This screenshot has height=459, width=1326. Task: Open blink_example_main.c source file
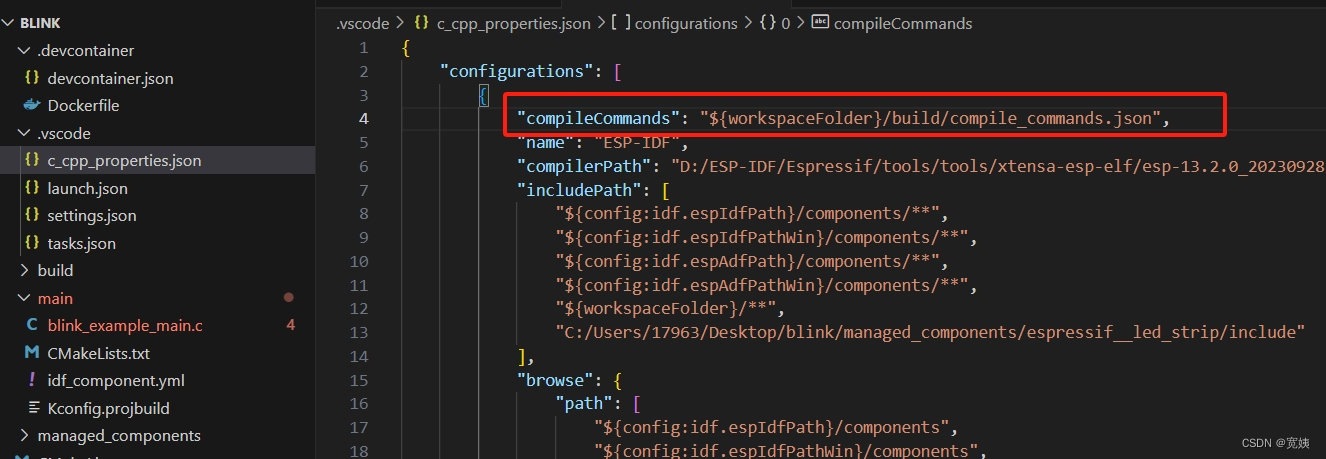pos(125,325)
